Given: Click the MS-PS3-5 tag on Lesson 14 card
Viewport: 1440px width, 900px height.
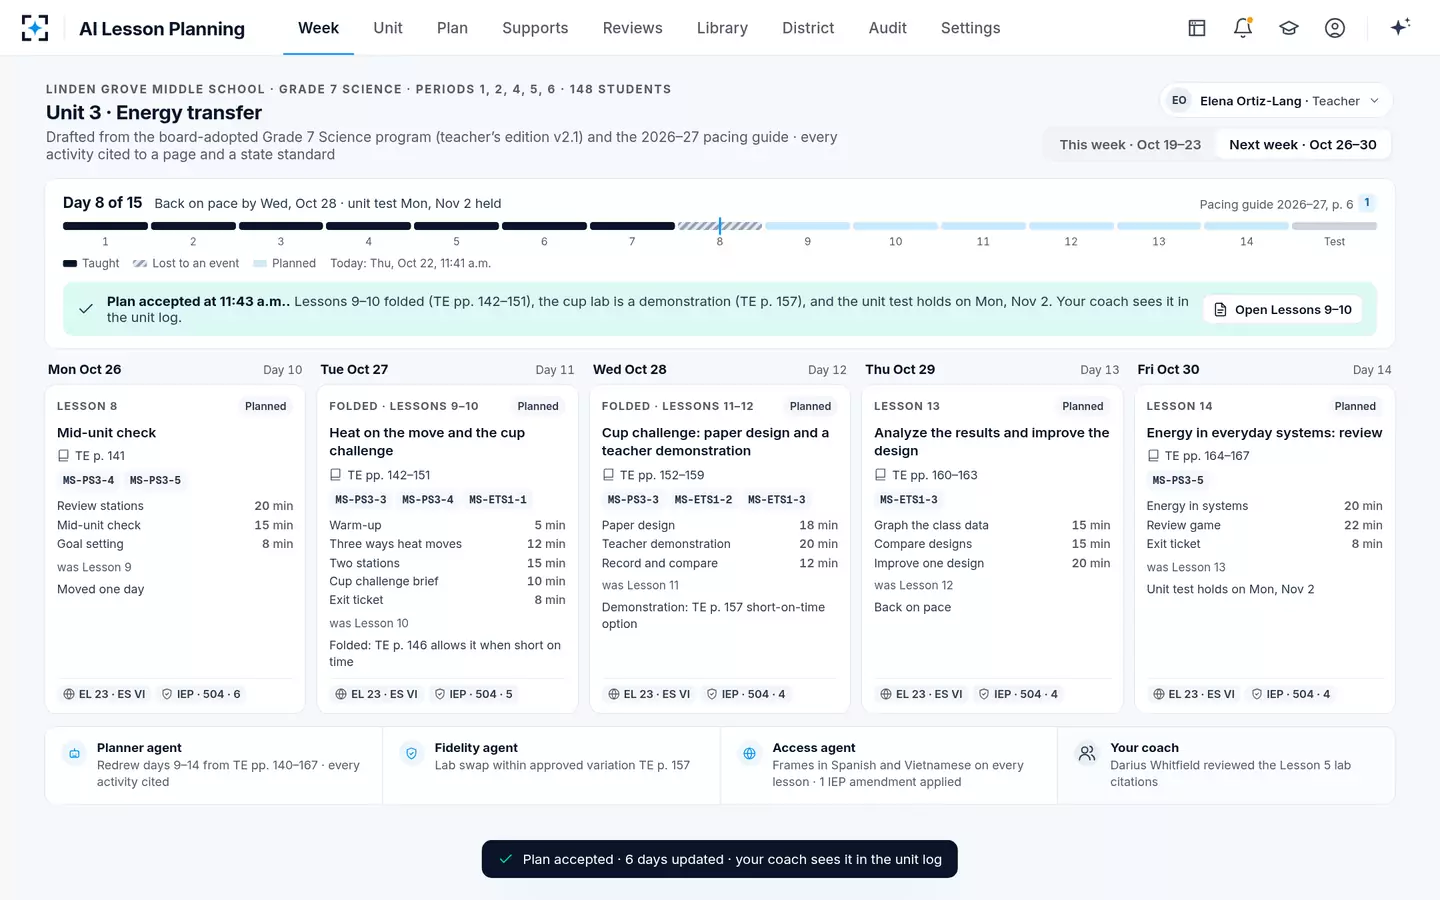Looking at the screenshot, I should click(x=1178, y=481).
